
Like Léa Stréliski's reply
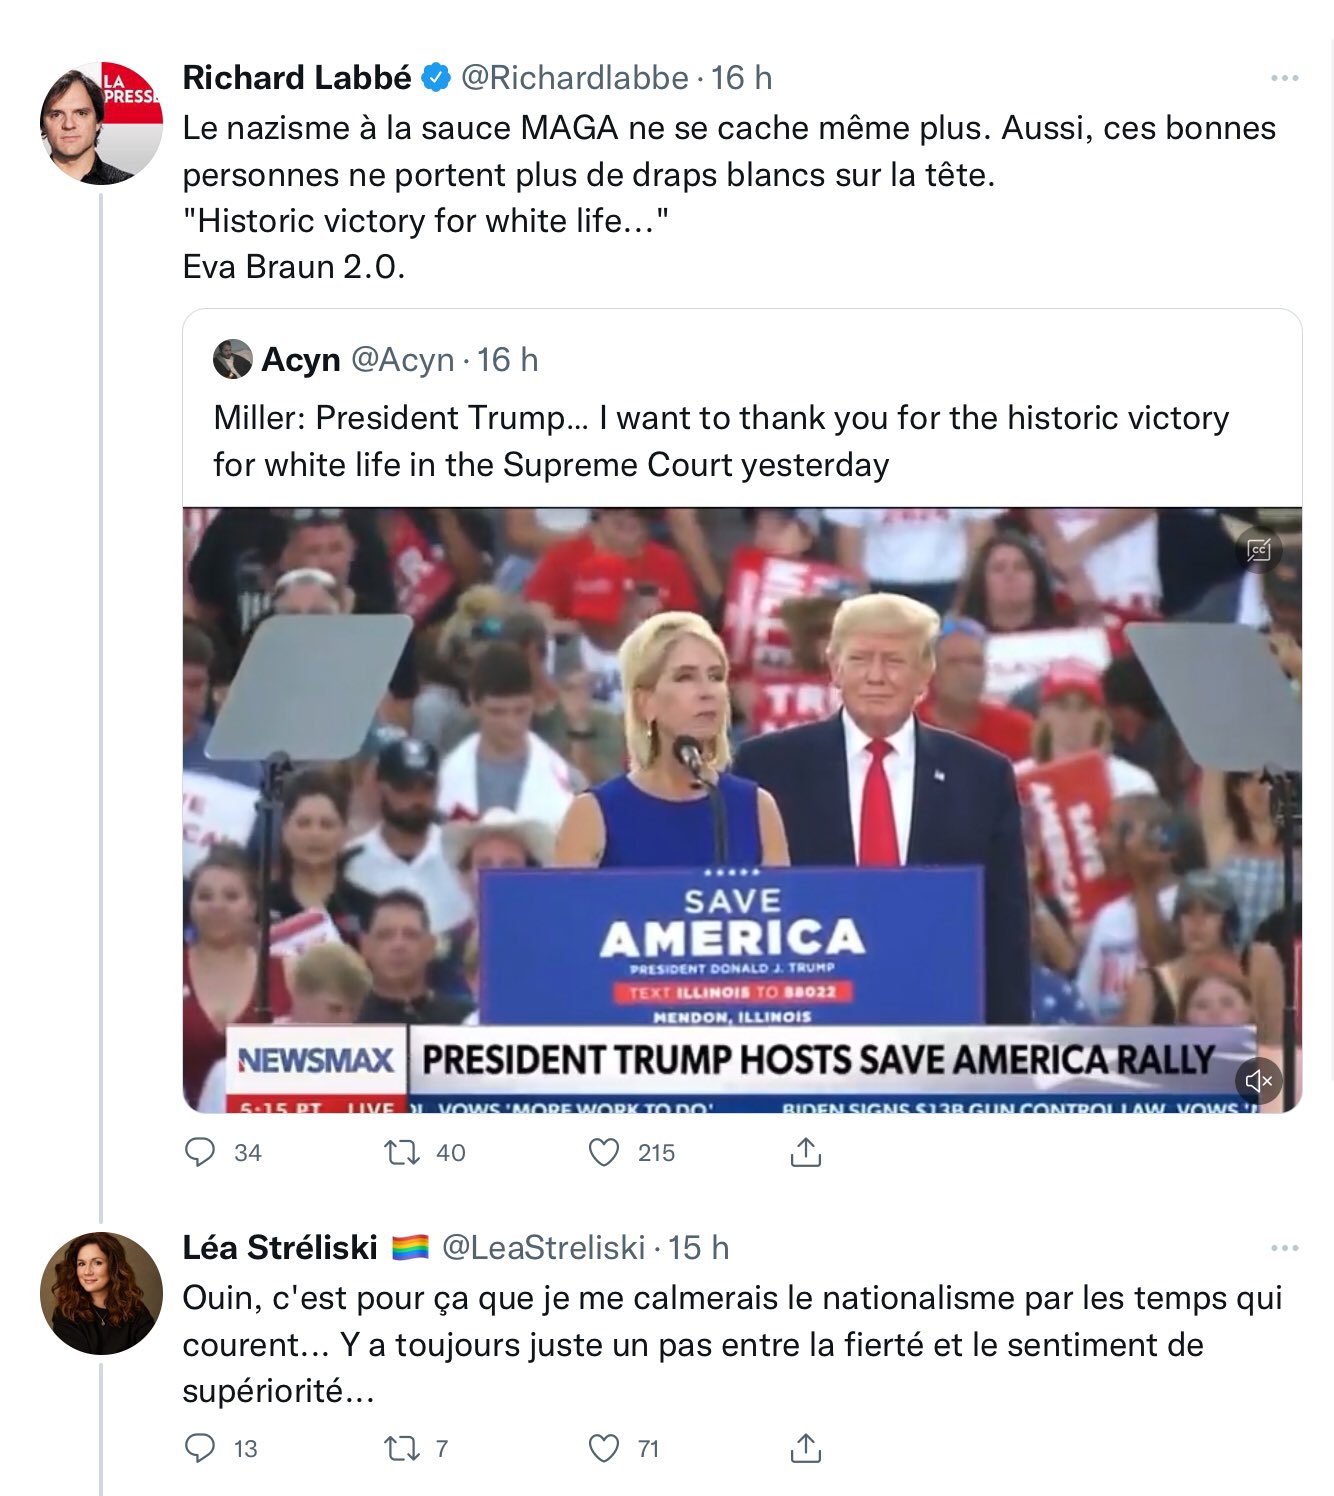[604, 1448]
